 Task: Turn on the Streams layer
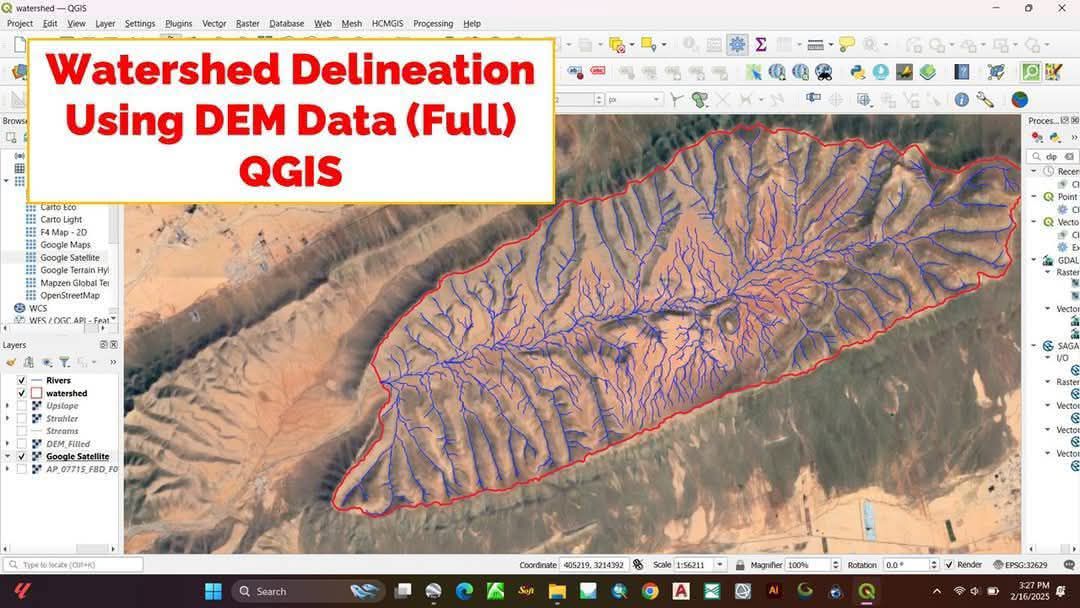(21, 431)
